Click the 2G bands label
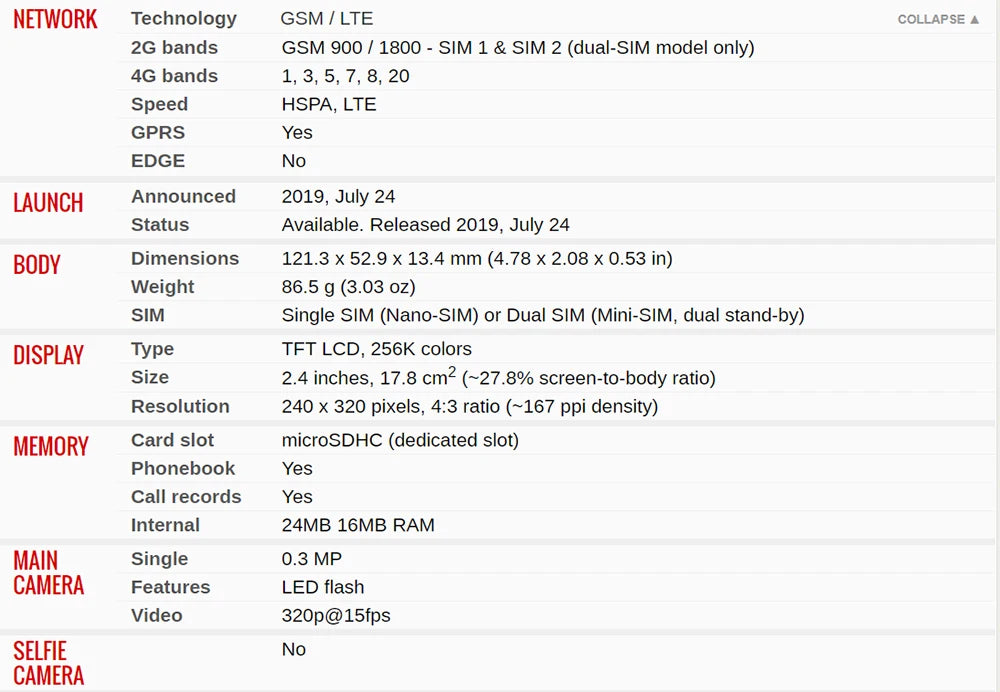The image size is (1000, 692). pyautogui.click(x=174, y=47)
